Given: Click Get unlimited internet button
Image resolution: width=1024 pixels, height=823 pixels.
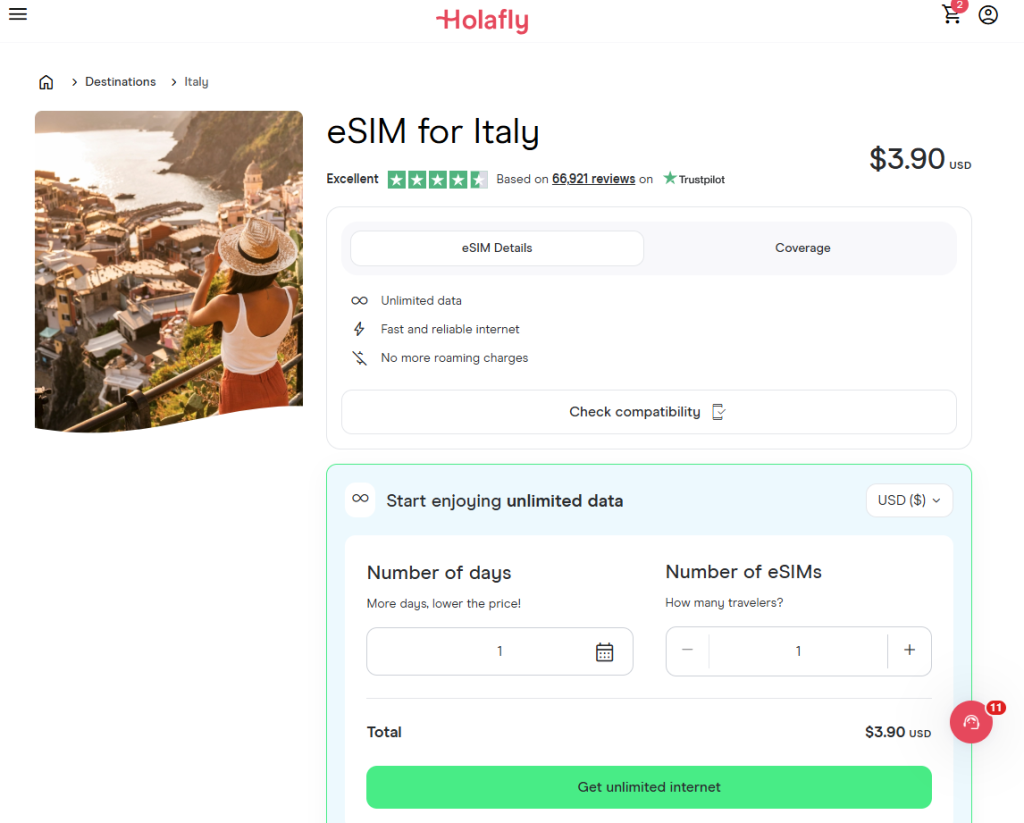Looking at the screenshot, I should (649, 787).
